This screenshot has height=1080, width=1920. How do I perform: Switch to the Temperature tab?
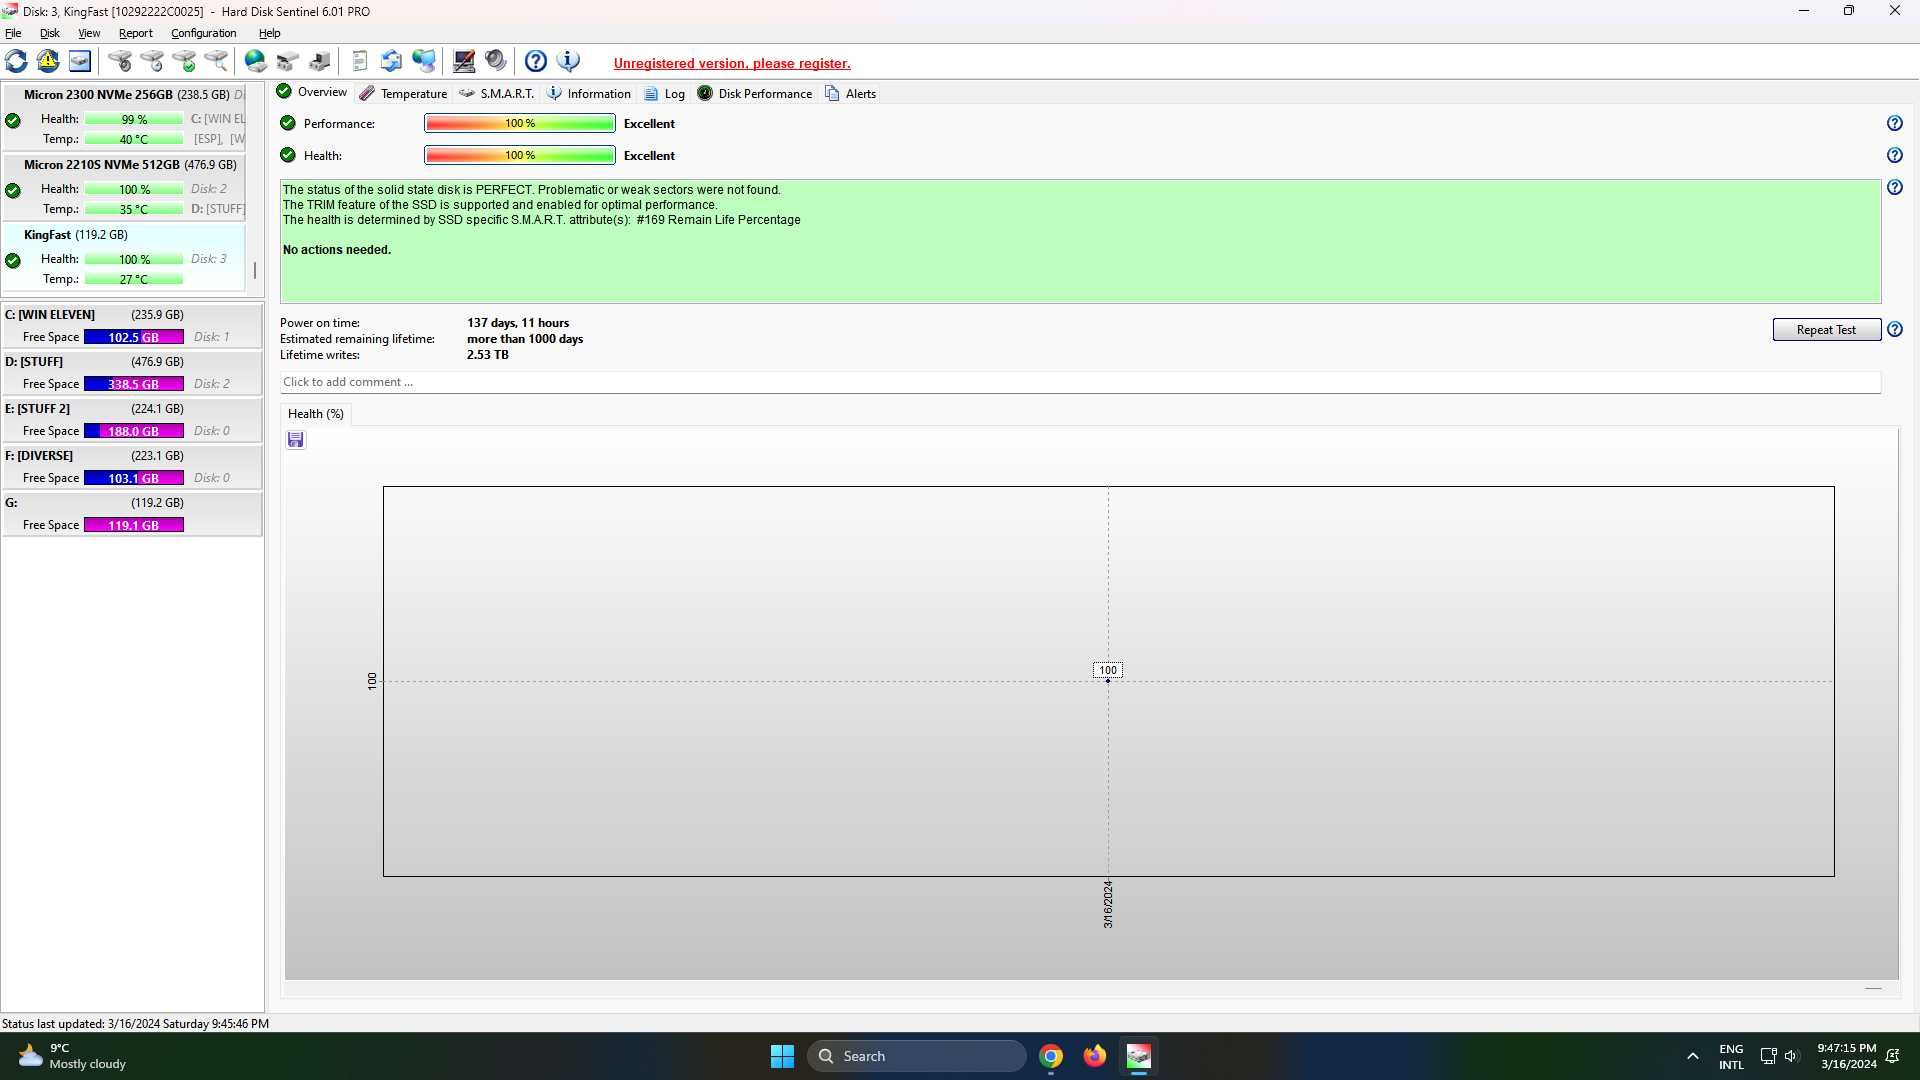pos(403,93)
